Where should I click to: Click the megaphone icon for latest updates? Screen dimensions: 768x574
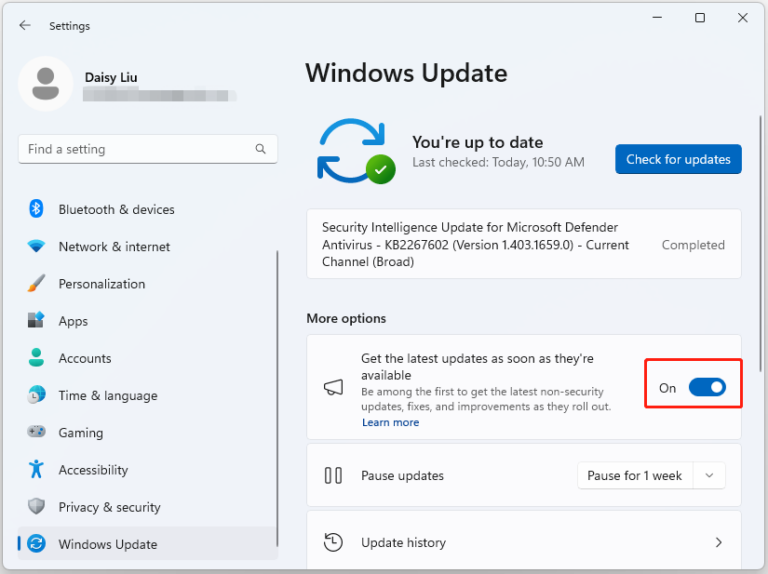click(x=334, y=387)
